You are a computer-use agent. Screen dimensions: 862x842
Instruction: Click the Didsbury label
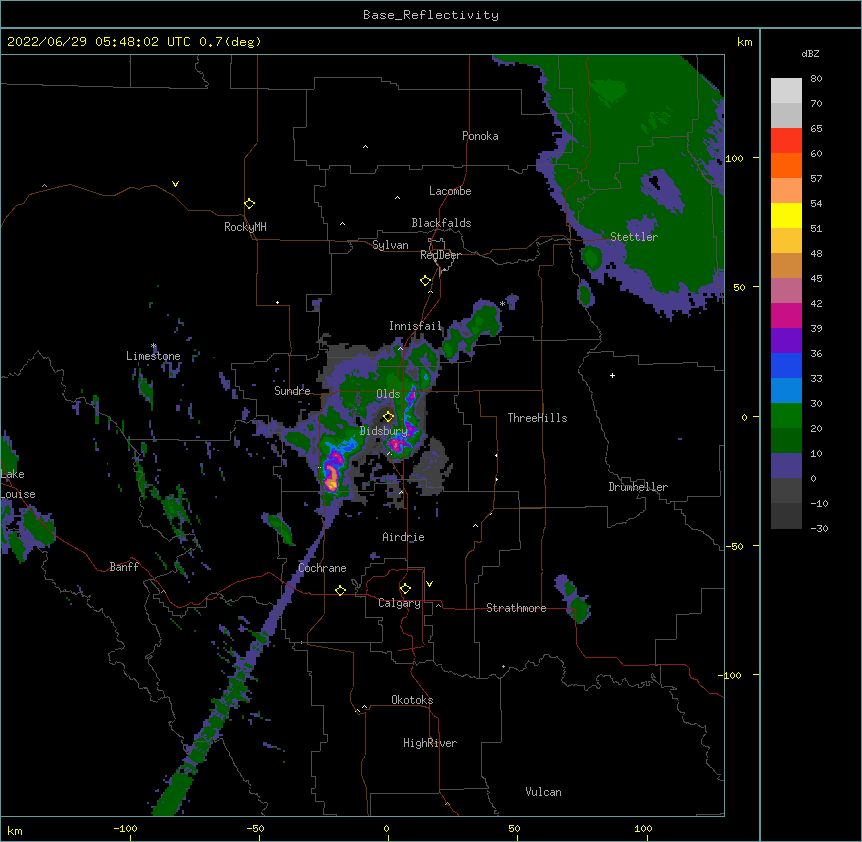pos(383,431)
